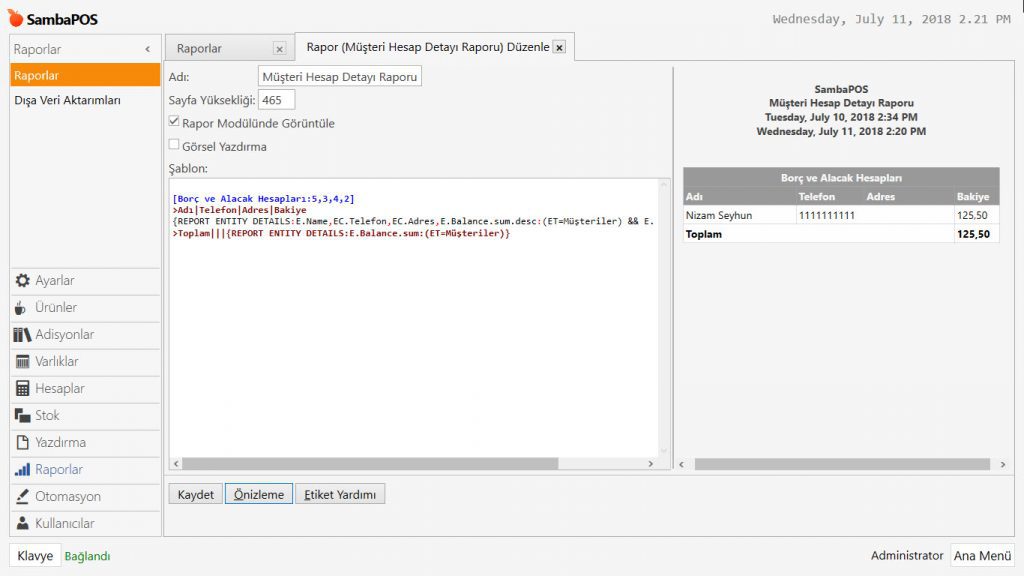1024x576 pixels.
Task: Switch to the Raporlar tab
Action: pos(200,48)
